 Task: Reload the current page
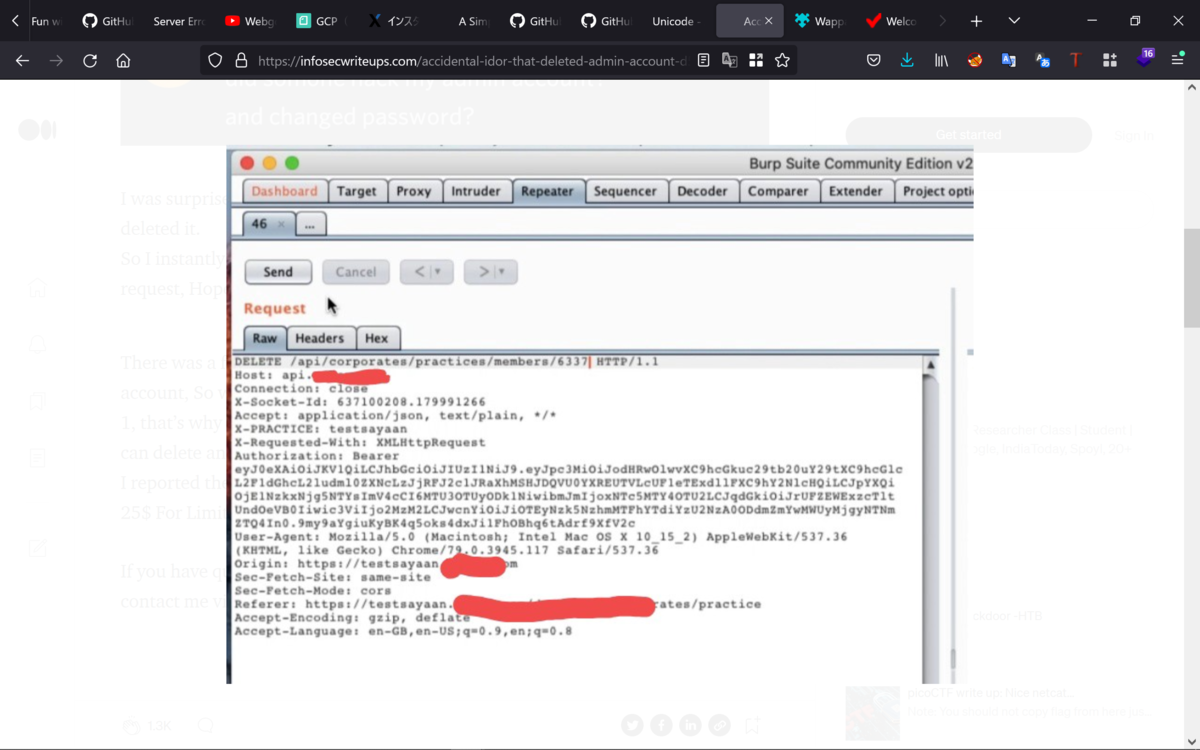[x=90, y=61]
